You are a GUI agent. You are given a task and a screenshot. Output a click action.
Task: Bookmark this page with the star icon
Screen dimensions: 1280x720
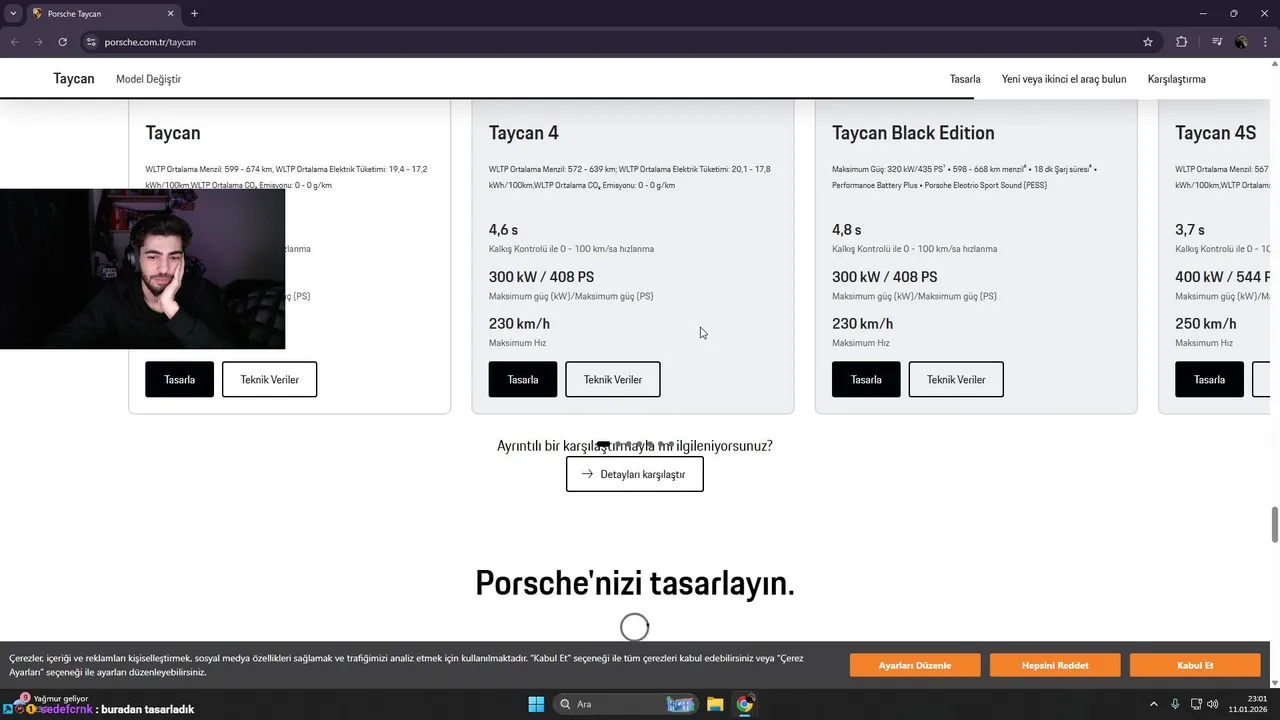point(1148,42)
